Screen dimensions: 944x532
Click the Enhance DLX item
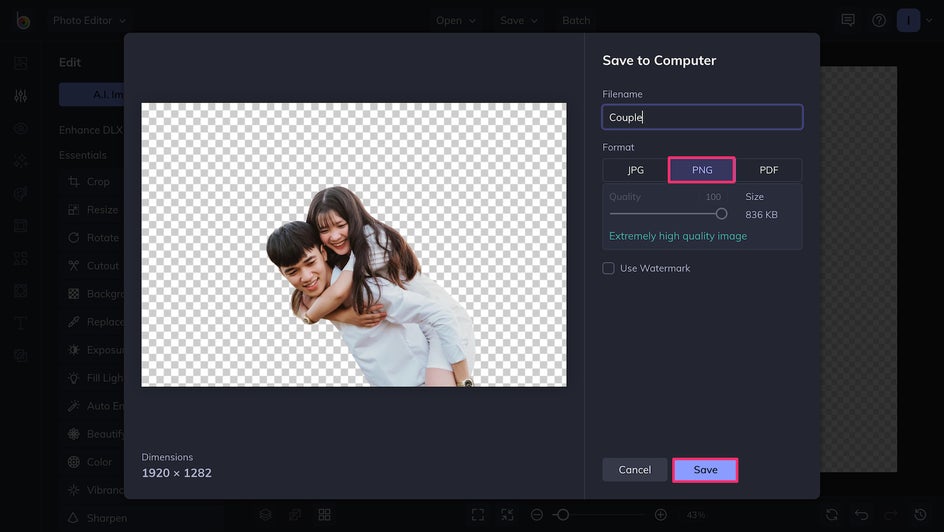(91, 130)
